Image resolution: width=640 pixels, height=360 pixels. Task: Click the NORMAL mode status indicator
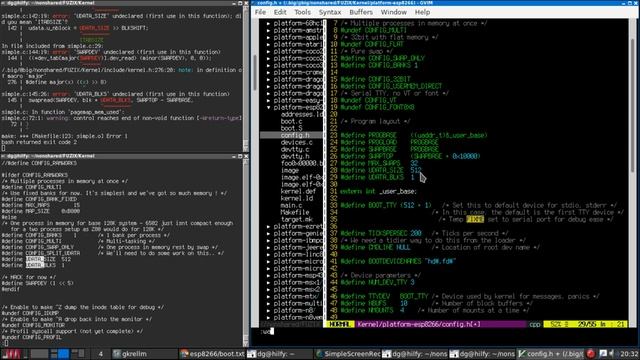point(340,324)
